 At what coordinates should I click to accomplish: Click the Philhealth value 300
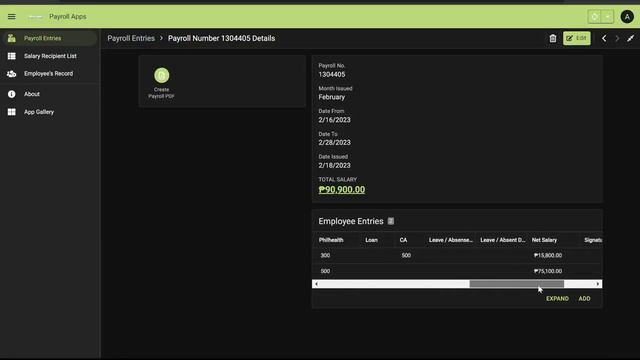pos(325,256)
